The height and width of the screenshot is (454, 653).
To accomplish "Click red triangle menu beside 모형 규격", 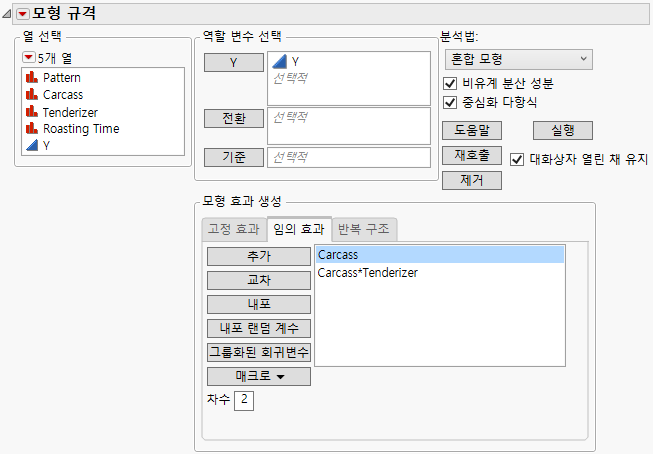I will coord(22,13).
